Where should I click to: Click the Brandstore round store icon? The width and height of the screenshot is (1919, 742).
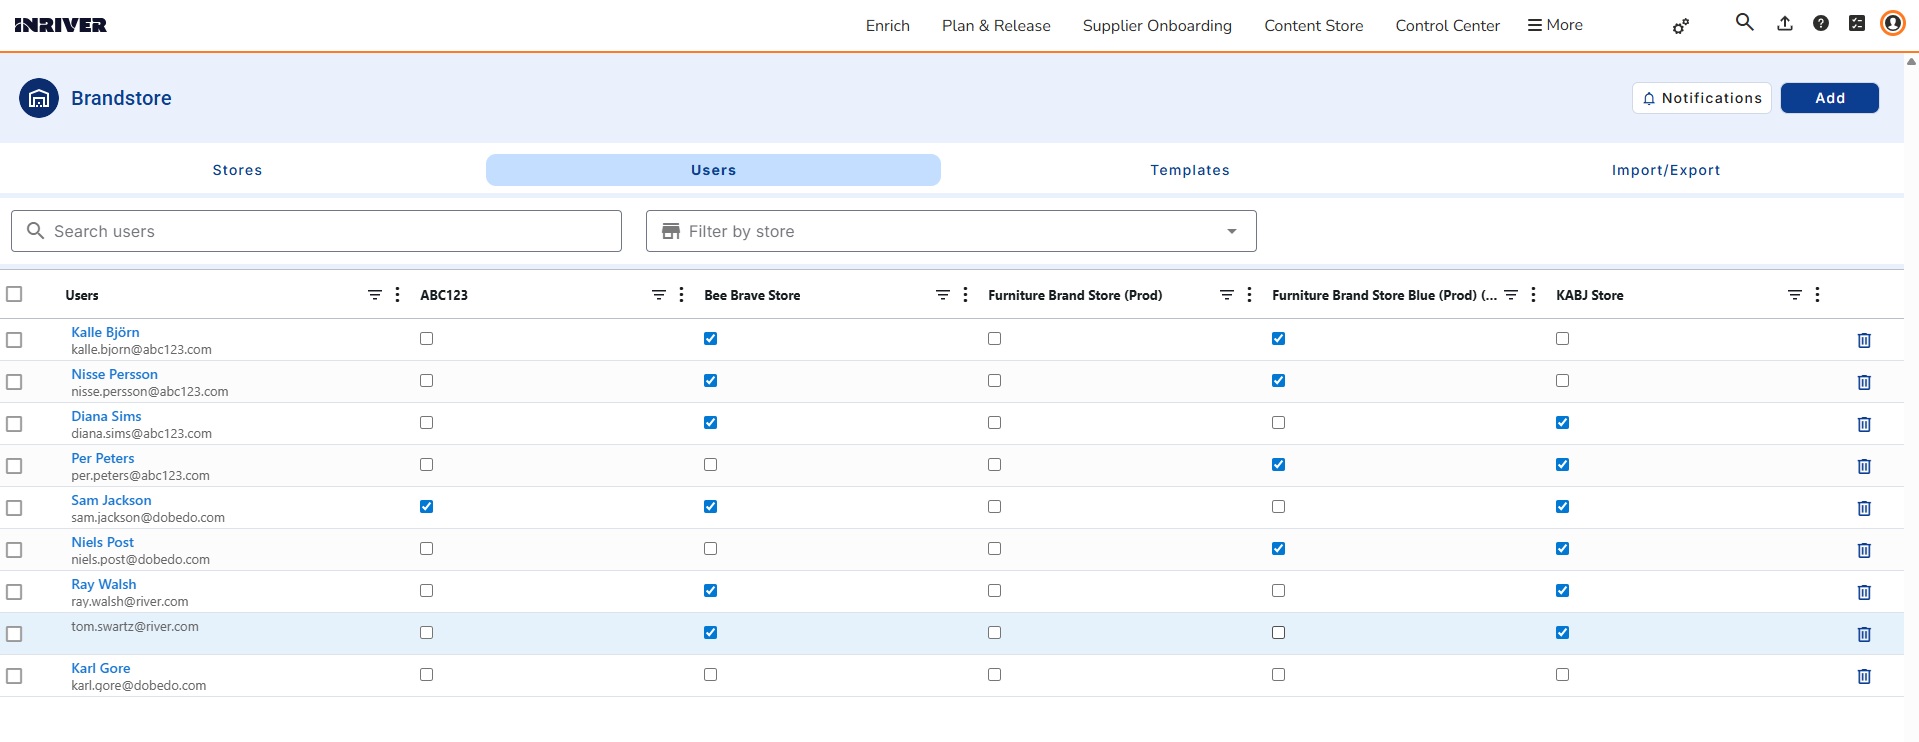[x=39, y=98]
